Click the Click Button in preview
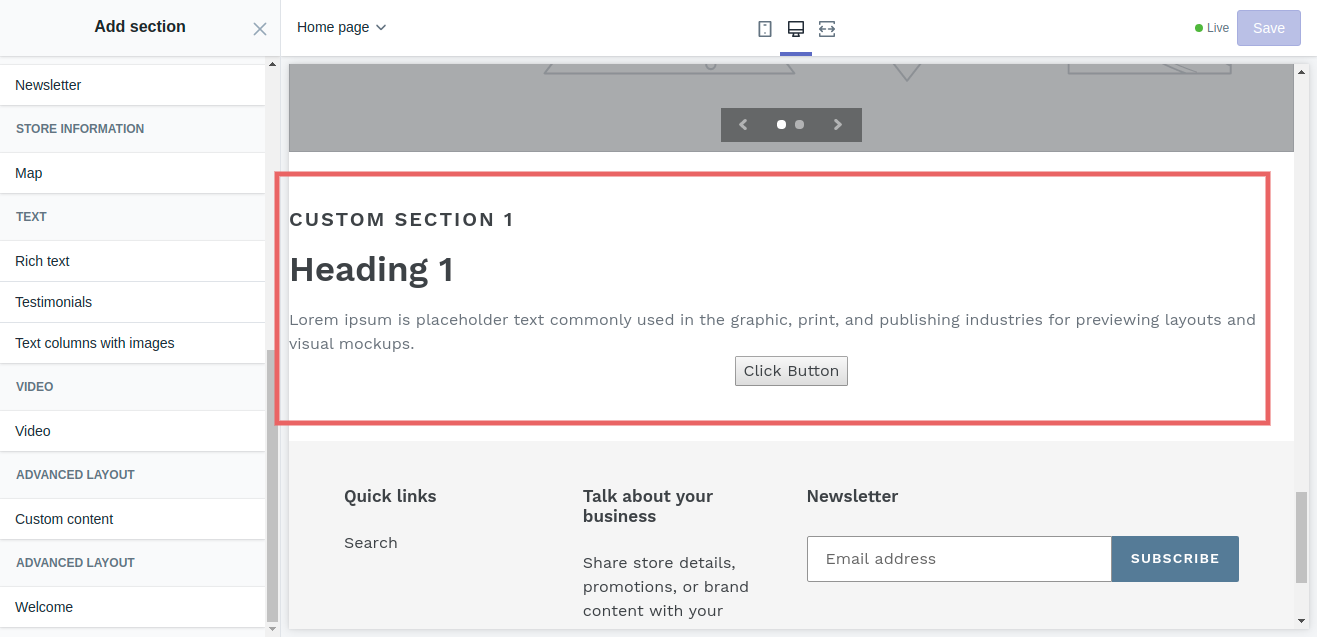 point(791,371)
